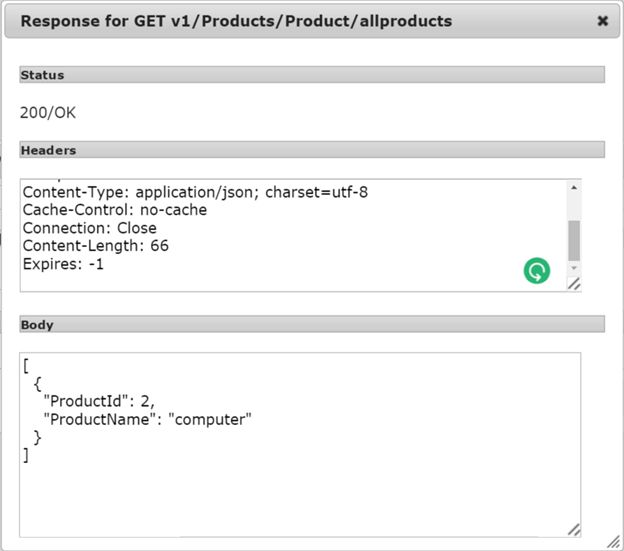This screenshot has width=624, height=551.
Task: Click the Body text area resize handle
Action: [574, 530]
